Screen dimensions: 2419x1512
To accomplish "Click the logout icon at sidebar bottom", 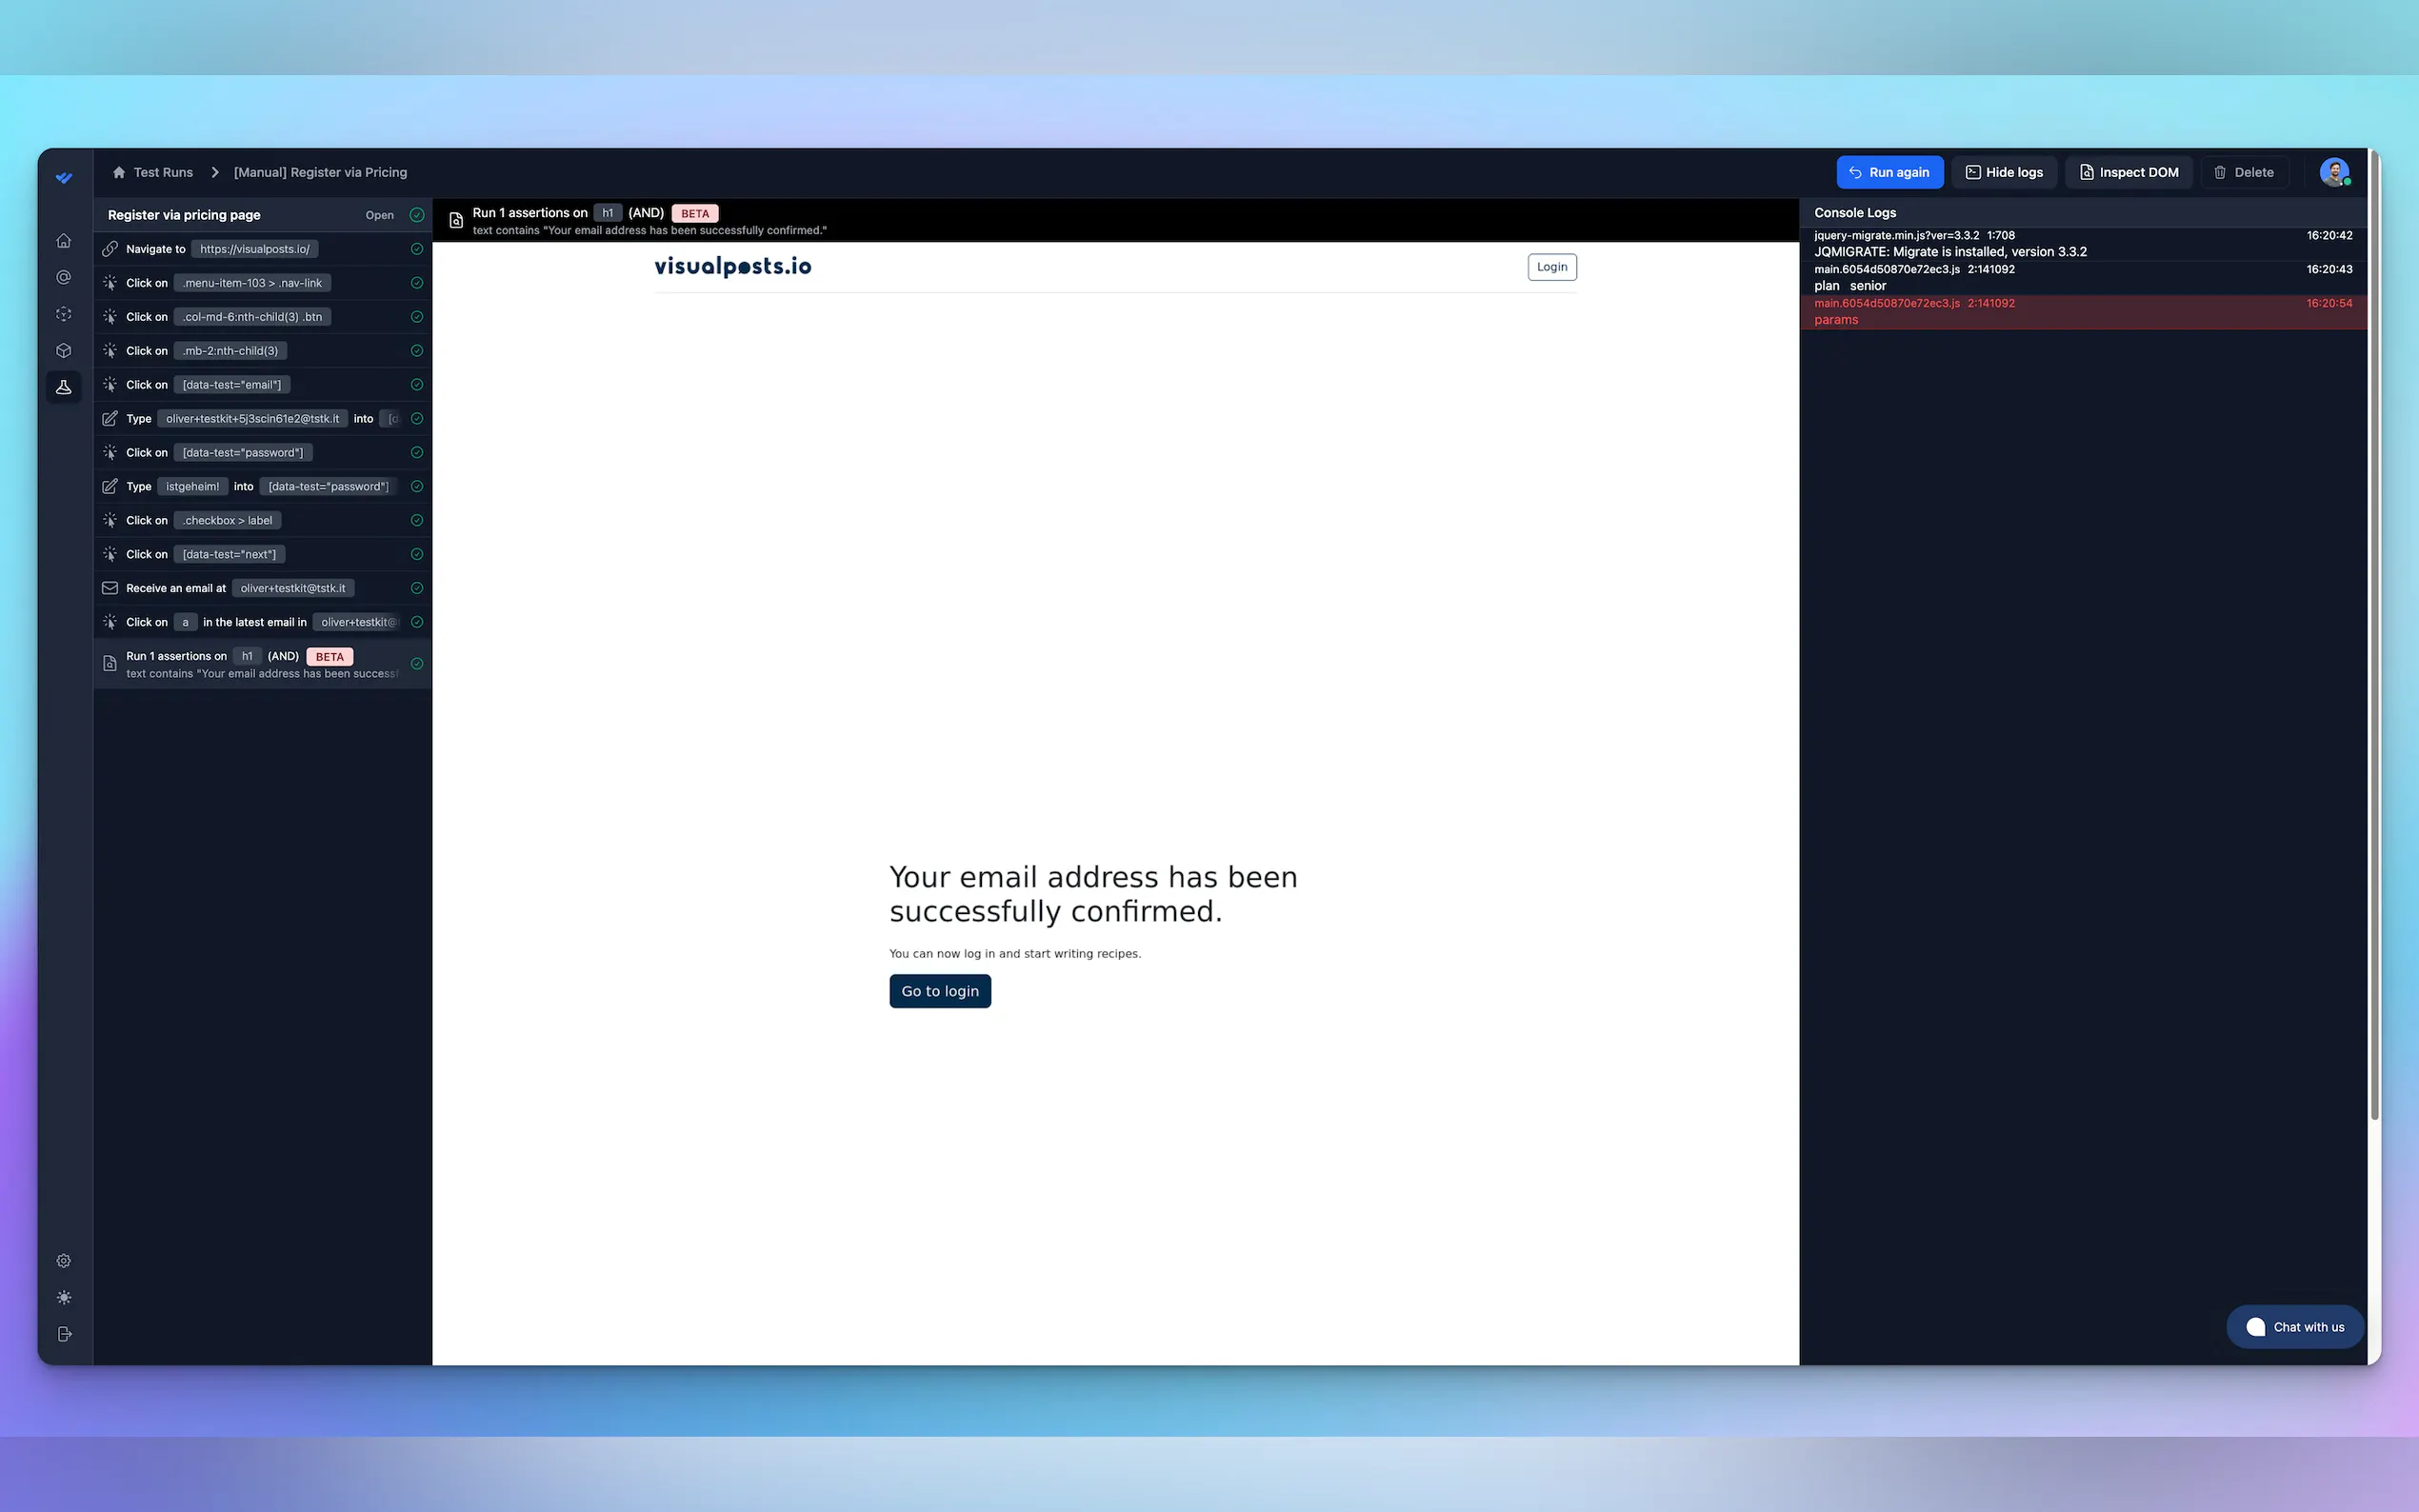I will (64, 1334).
